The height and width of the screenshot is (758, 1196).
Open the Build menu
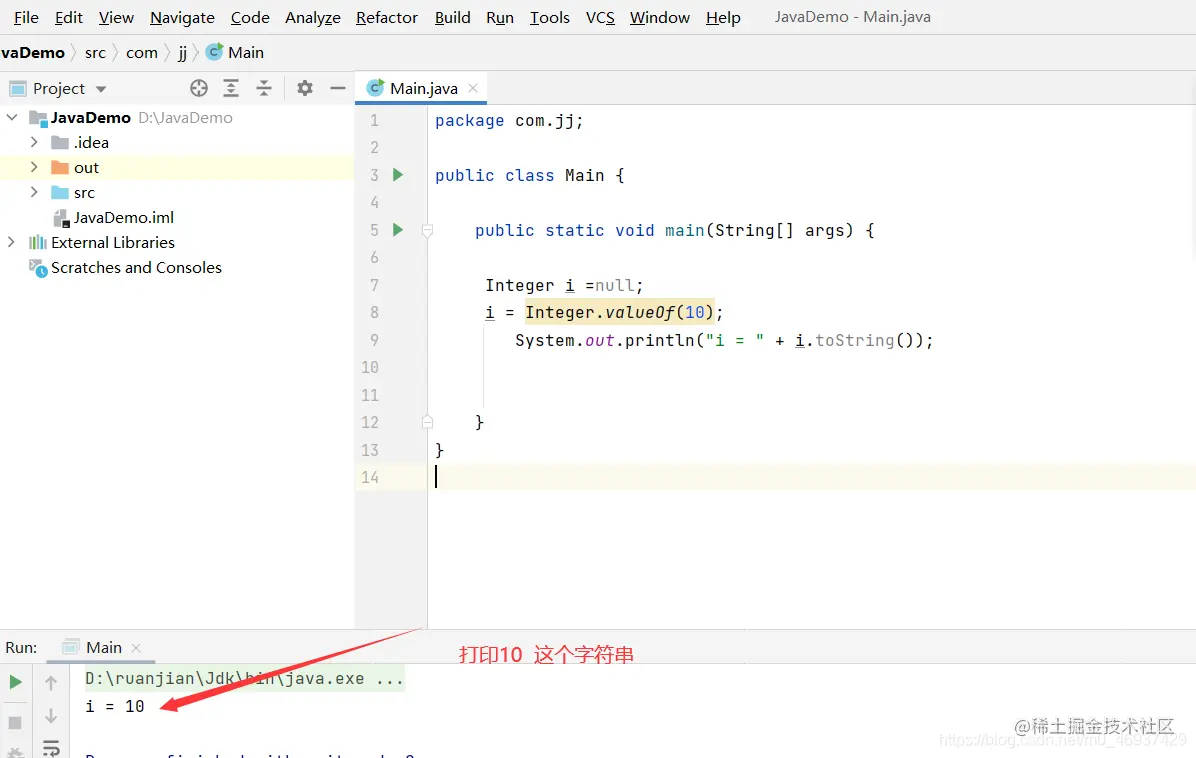(x=452, y=18)
